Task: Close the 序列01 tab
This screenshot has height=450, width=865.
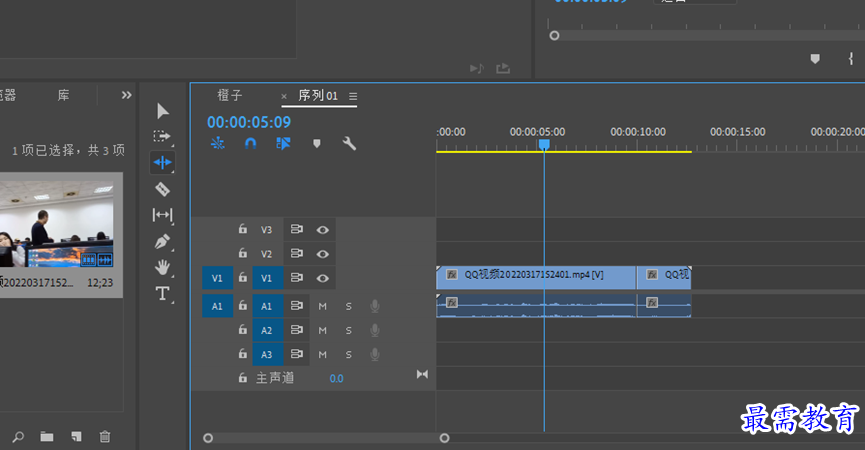Action: point(284,97)
